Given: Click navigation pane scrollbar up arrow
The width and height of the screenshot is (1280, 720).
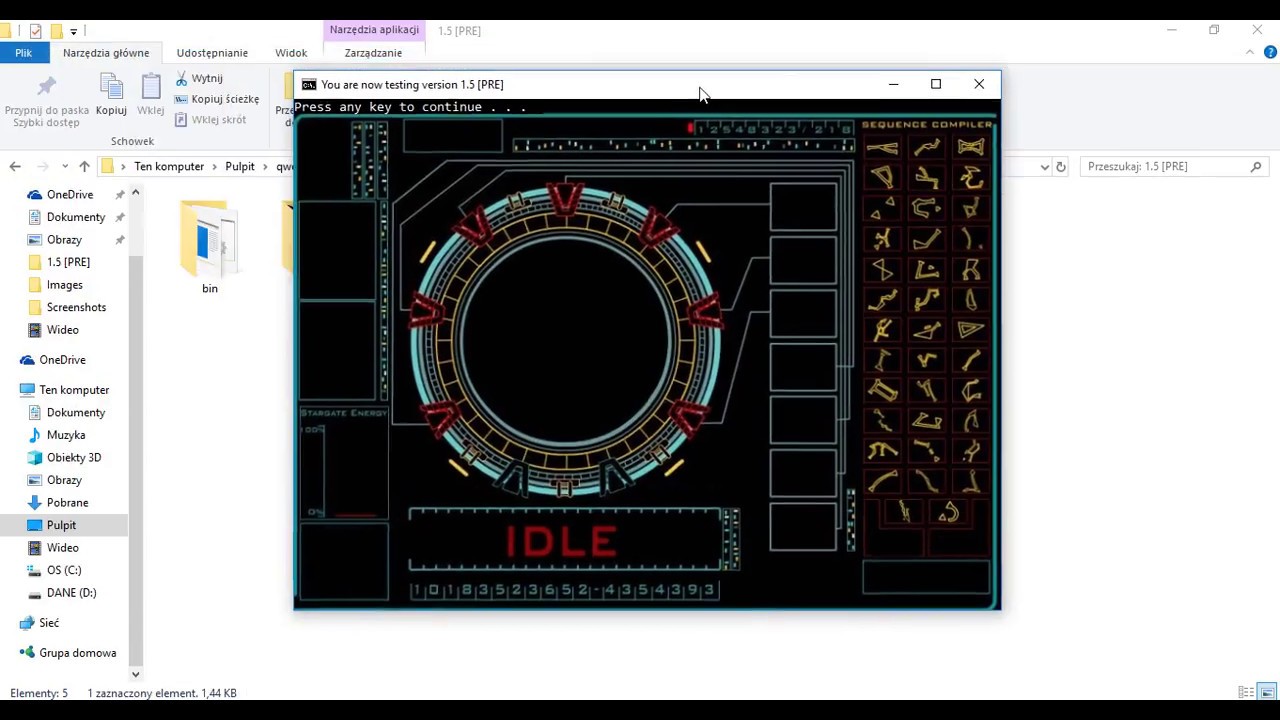Looking at the screenshot, I should click(x=135, y=192).
